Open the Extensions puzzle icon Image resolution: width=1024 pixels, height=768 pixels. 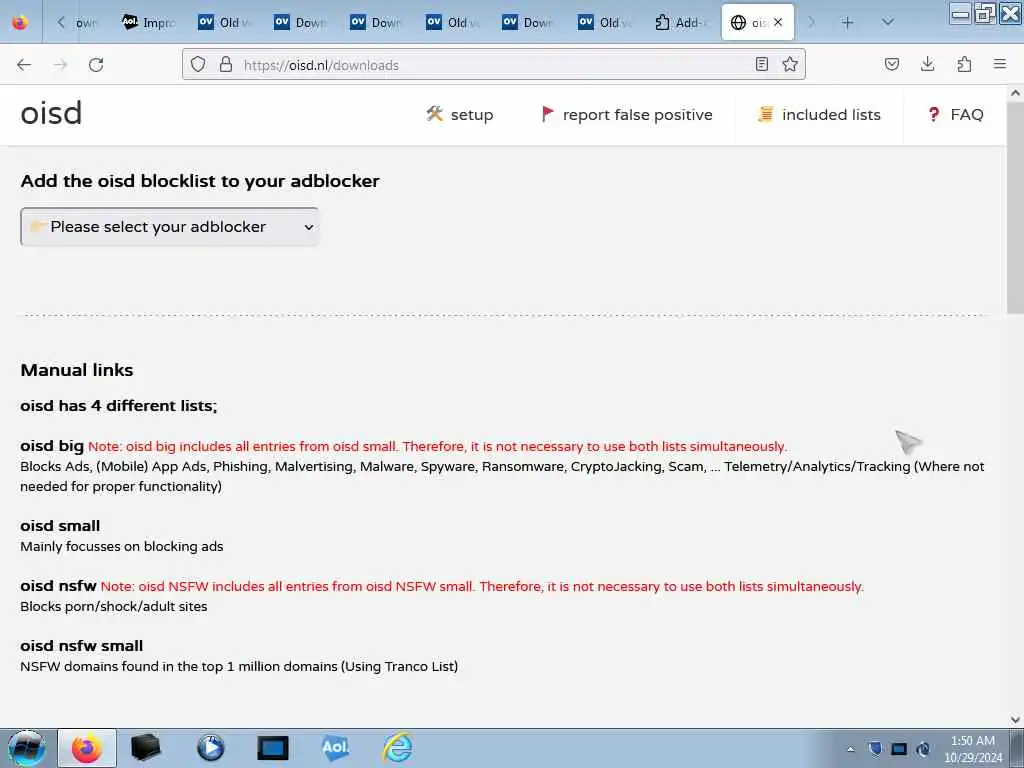(964, 64)
